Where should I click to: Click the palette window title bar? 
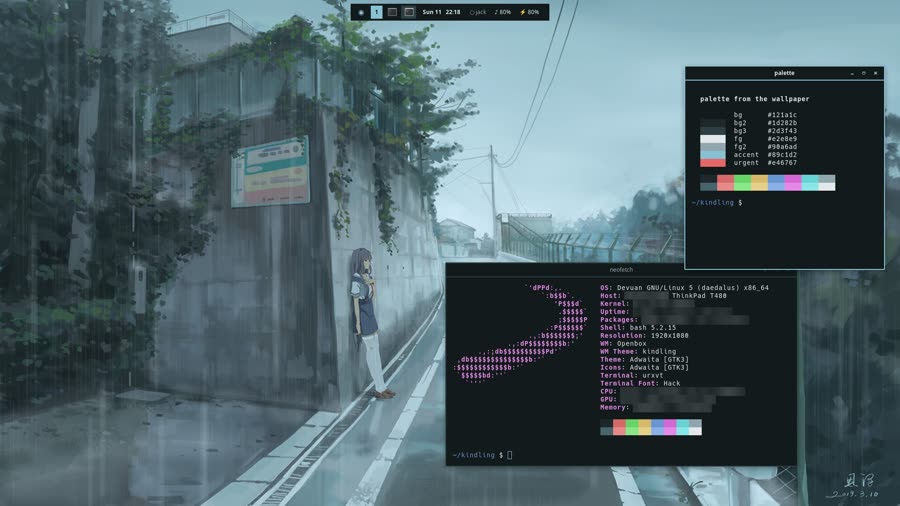(x=784, y=73)
